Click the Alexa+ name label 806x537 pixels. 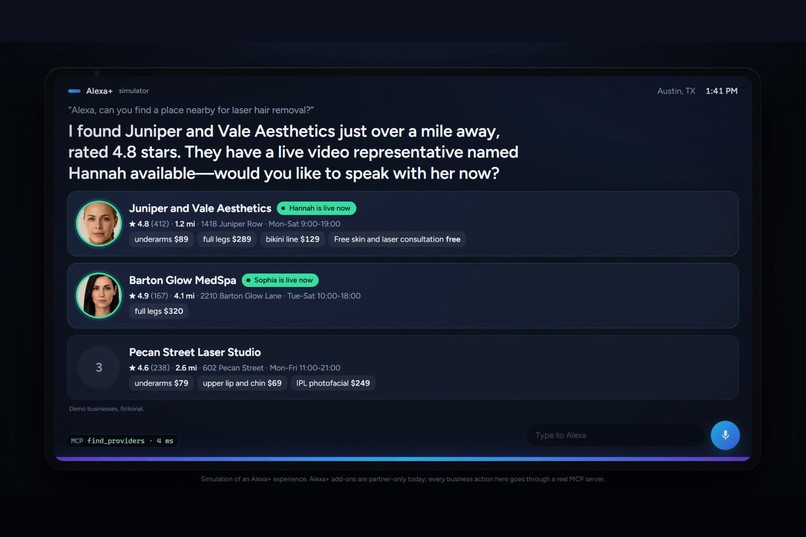point(99,91)
